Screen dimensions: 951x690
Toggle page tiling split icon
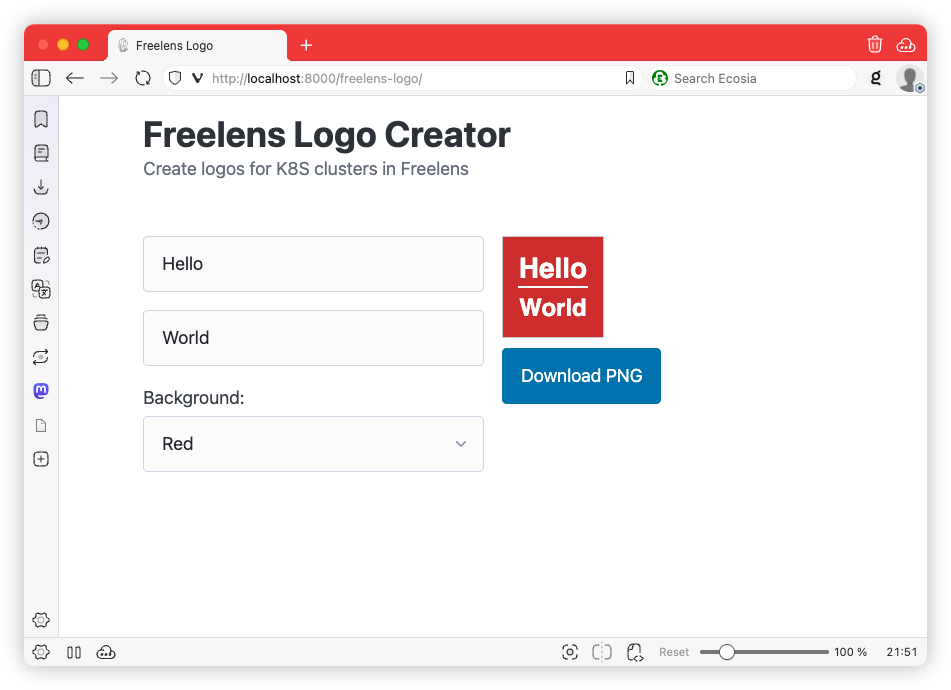(x=602, y=652)
